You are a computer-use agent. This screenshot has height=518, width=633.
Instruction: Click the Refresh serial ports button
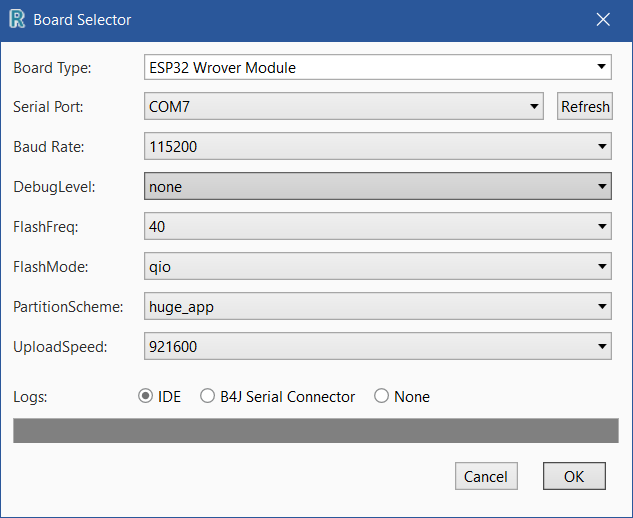point(585,107)
